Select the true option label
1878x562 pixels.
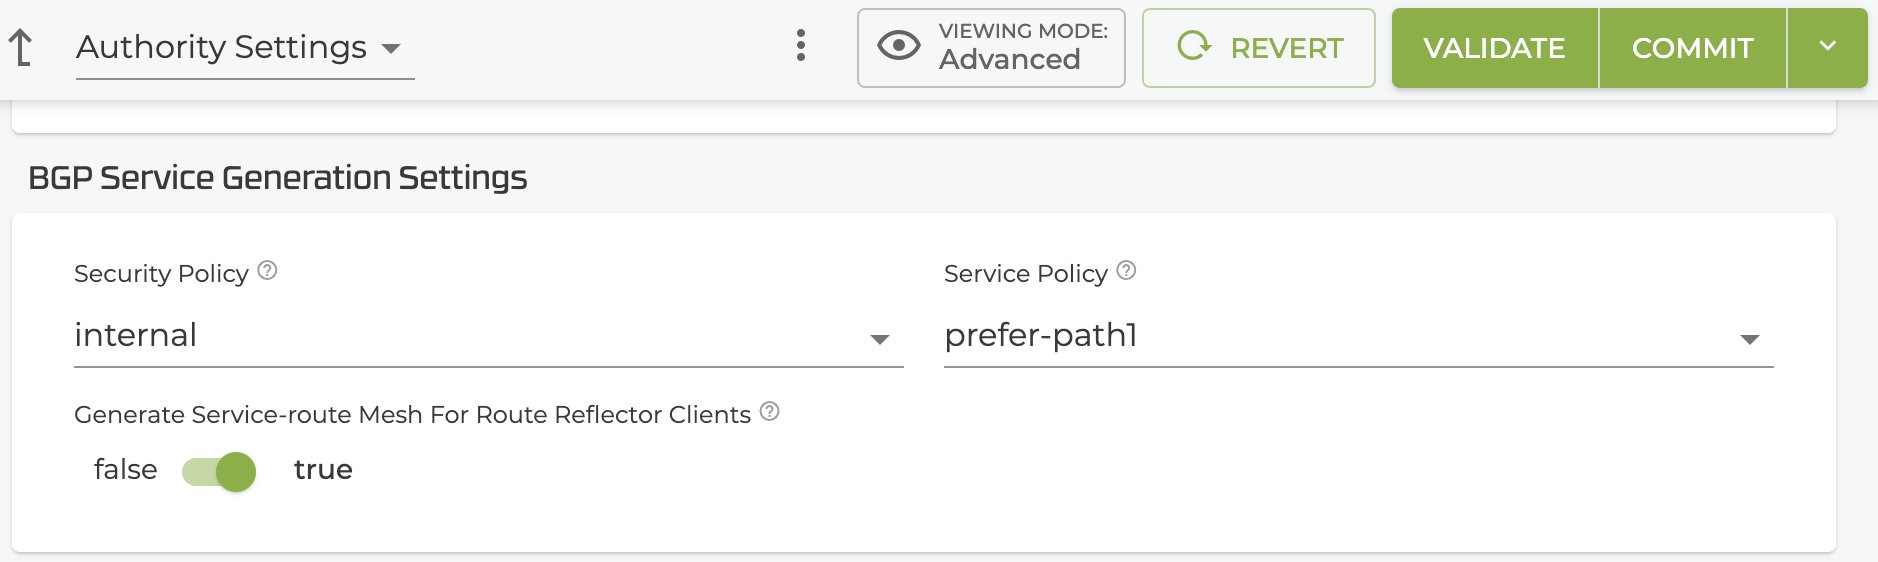(323, 470)
